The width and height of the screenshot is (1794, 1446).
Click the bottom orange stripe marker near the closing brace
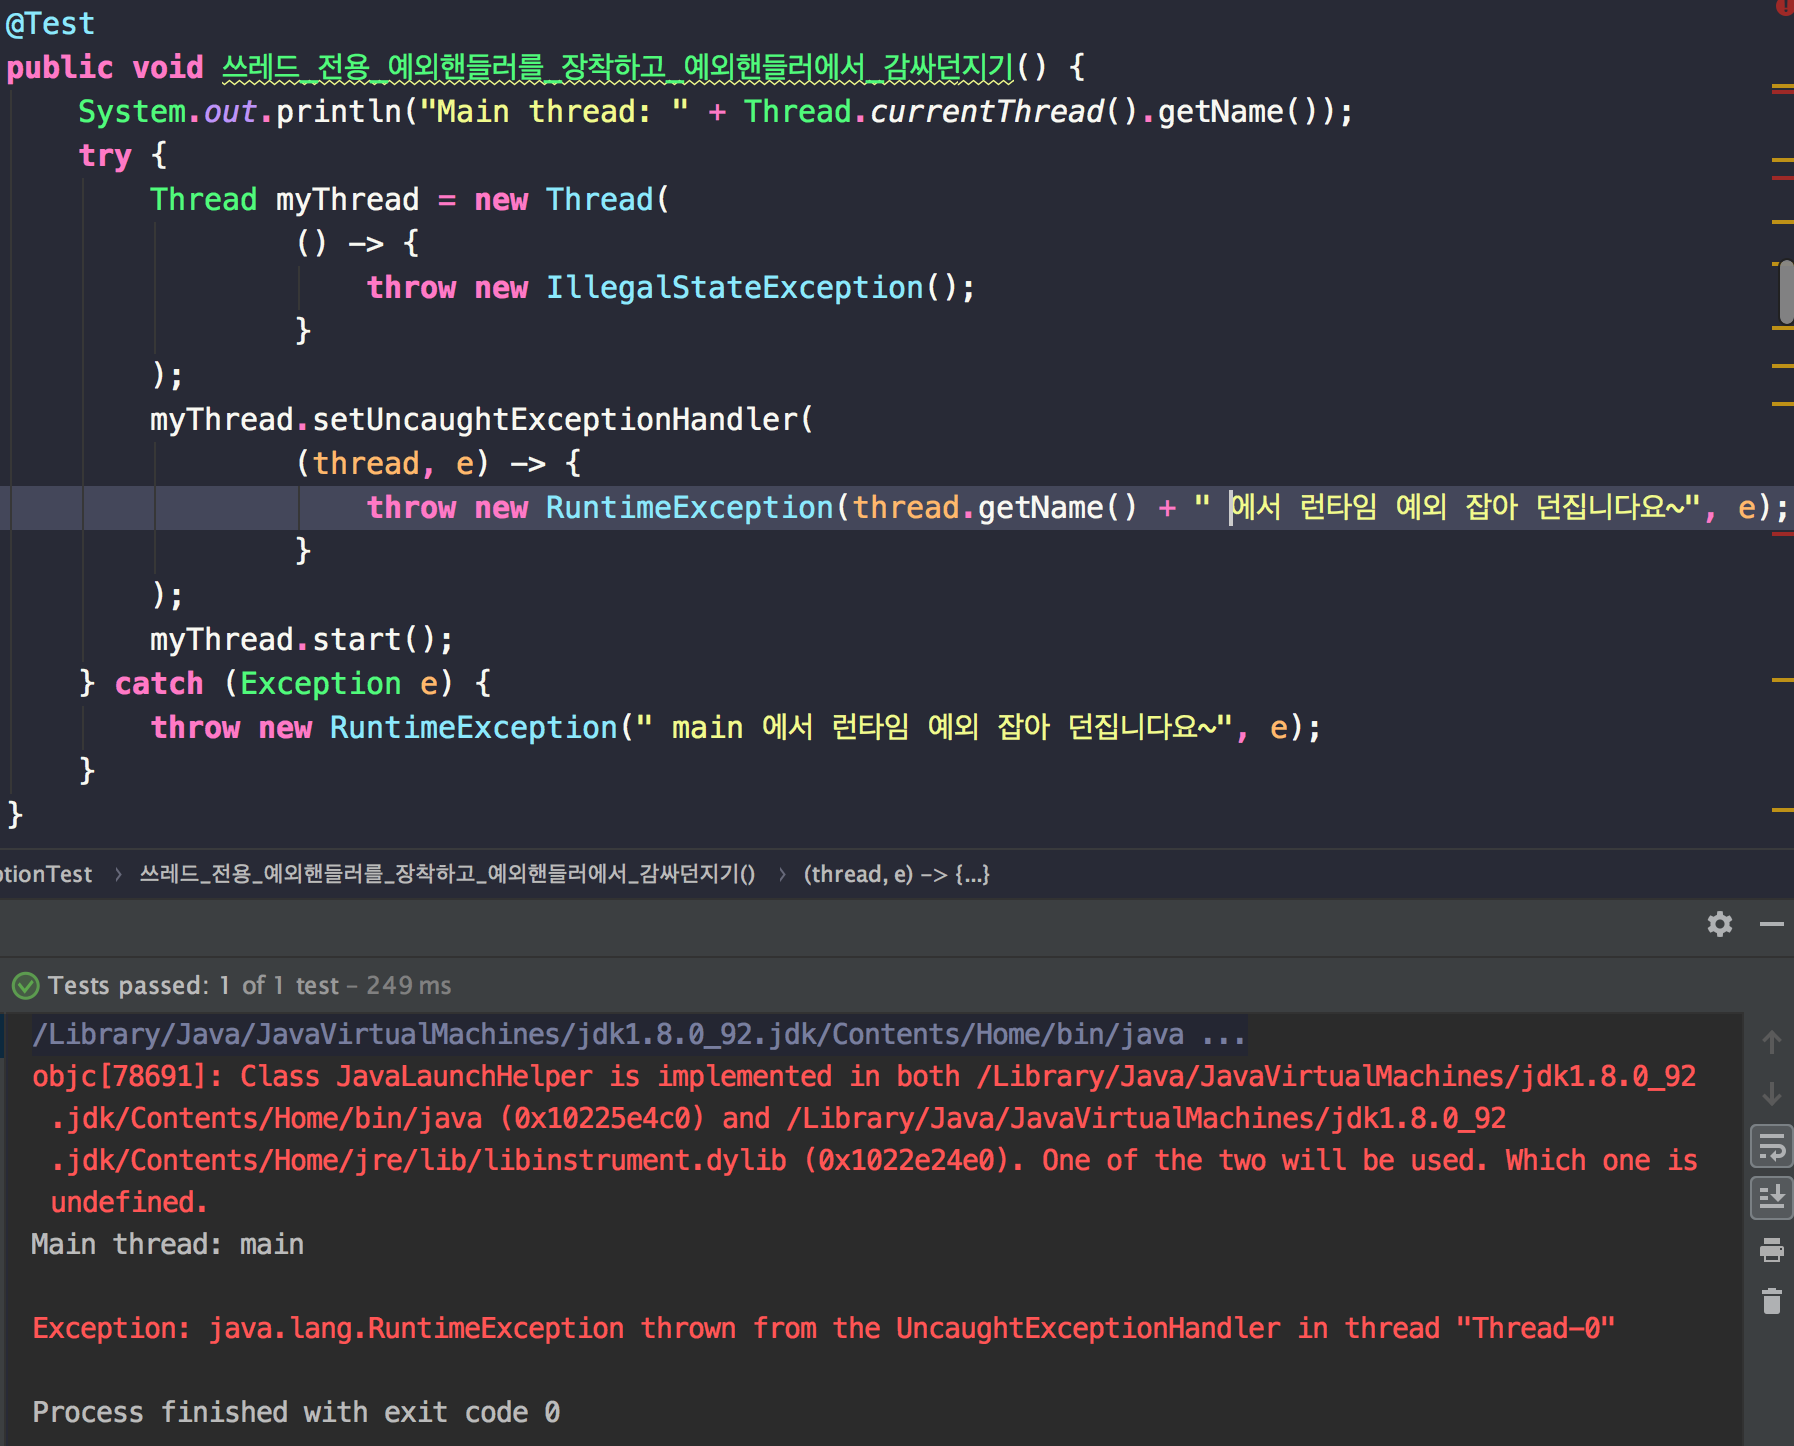coord(1782,809)
